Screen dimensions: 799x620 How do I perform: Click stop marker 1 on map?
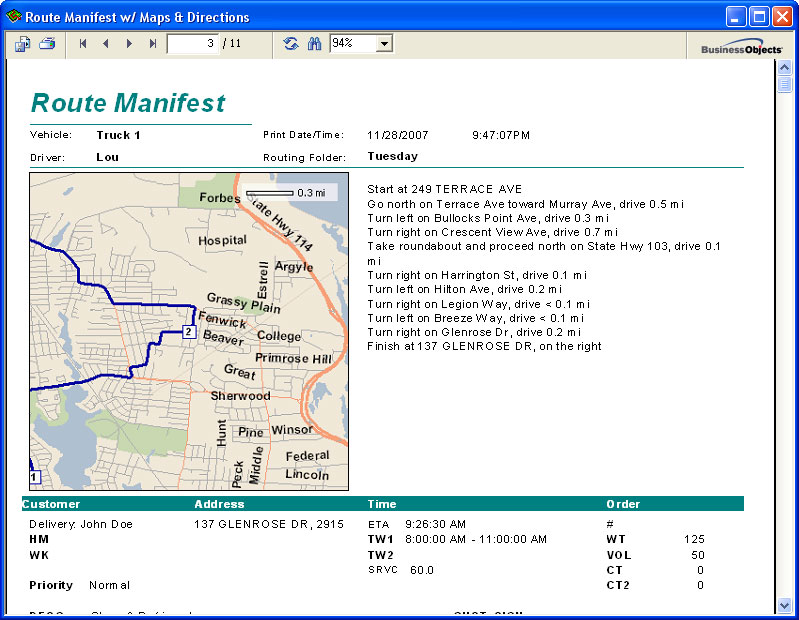click(x=35, y=477)
